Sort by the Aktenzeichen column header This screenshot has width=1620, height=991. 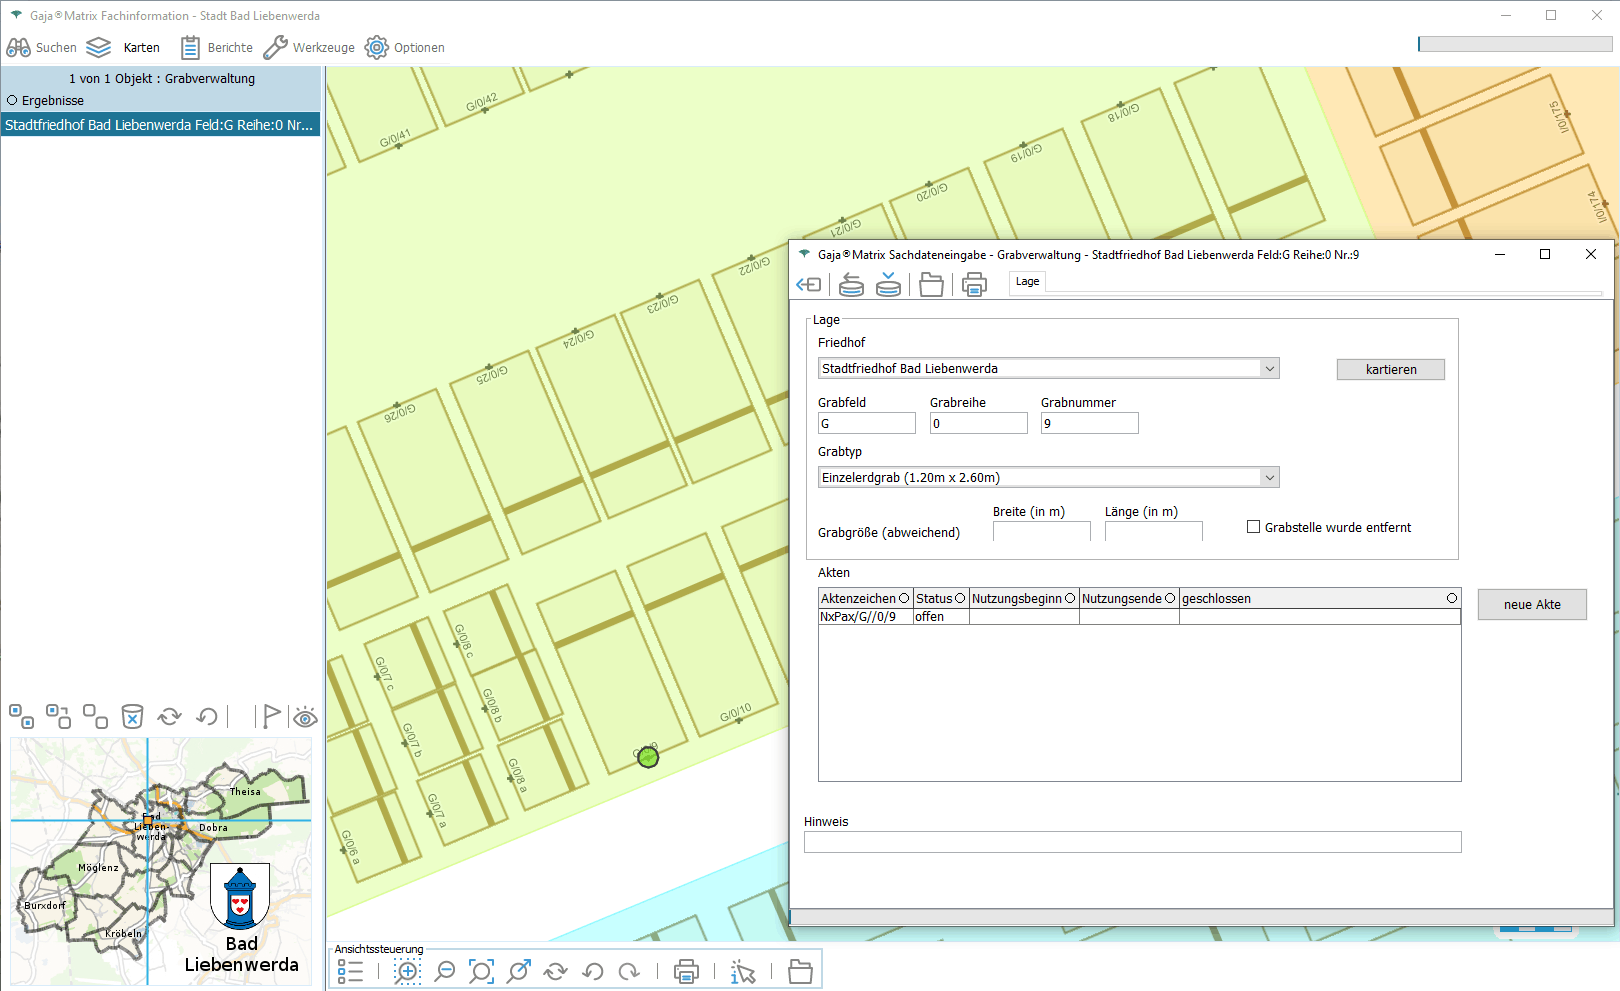coord(858,599)
